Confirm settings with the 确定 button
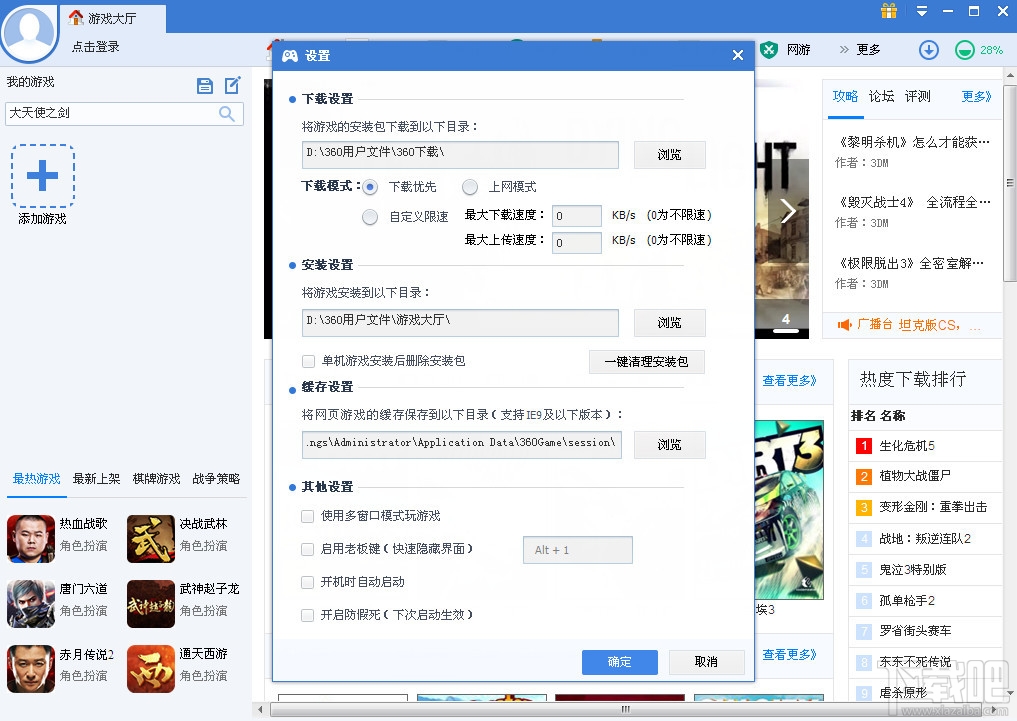 coord(619,662)
